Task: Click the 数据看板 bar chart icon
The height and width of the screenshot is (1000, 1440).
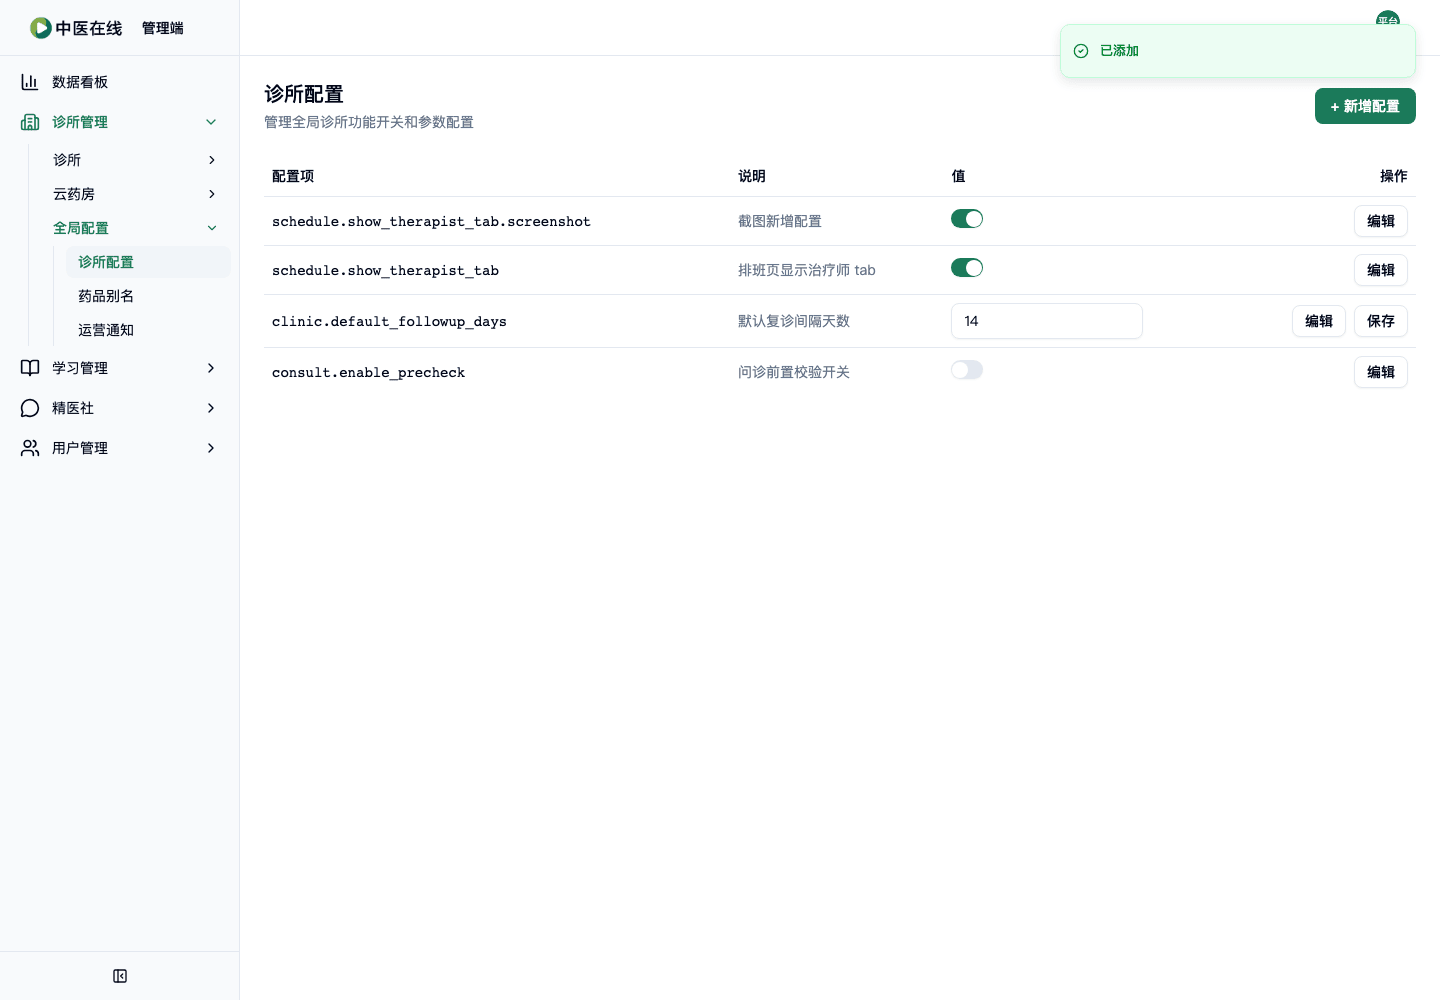Action: tap(30, 82)
